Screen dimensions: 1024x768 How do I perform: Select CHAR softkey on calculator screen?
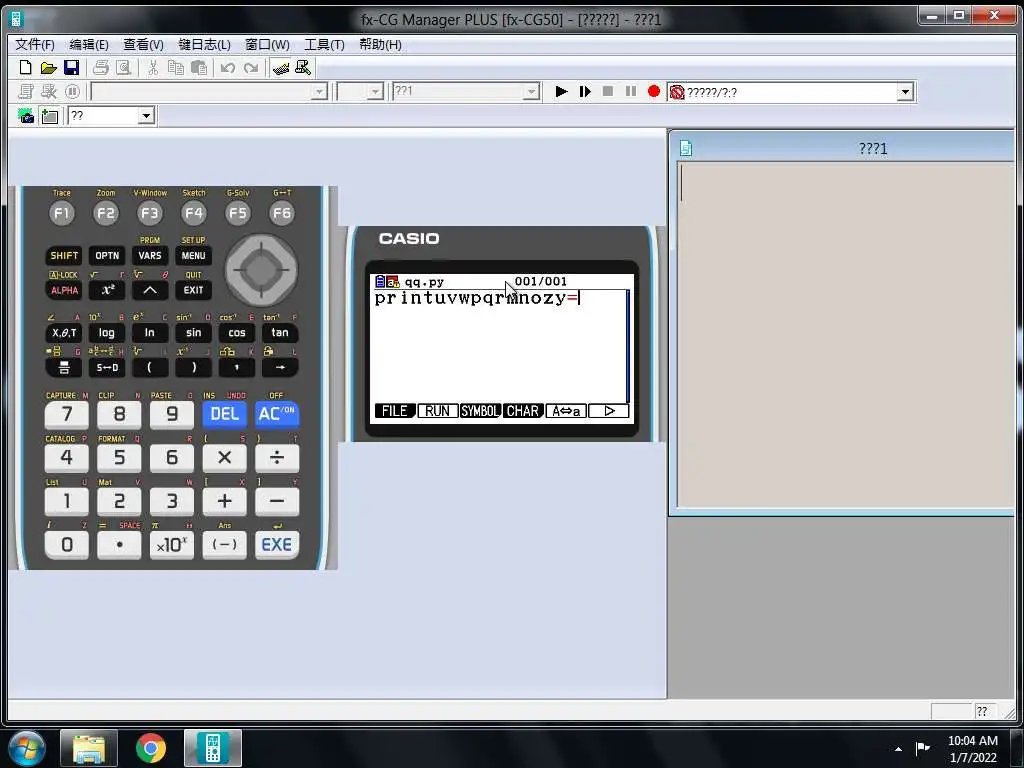pos(523,411)
